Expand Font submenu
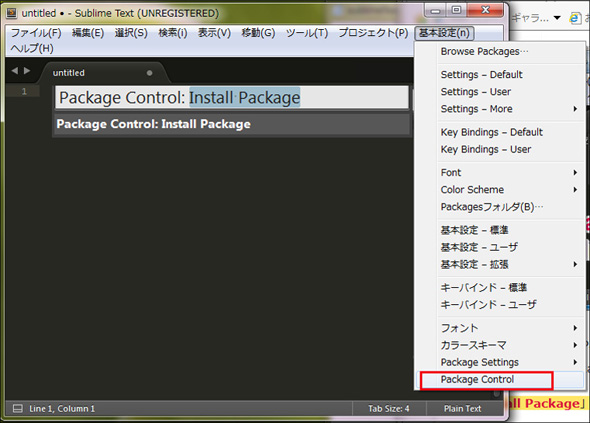This screenshot has width=590, height=425. coord(500,172)
